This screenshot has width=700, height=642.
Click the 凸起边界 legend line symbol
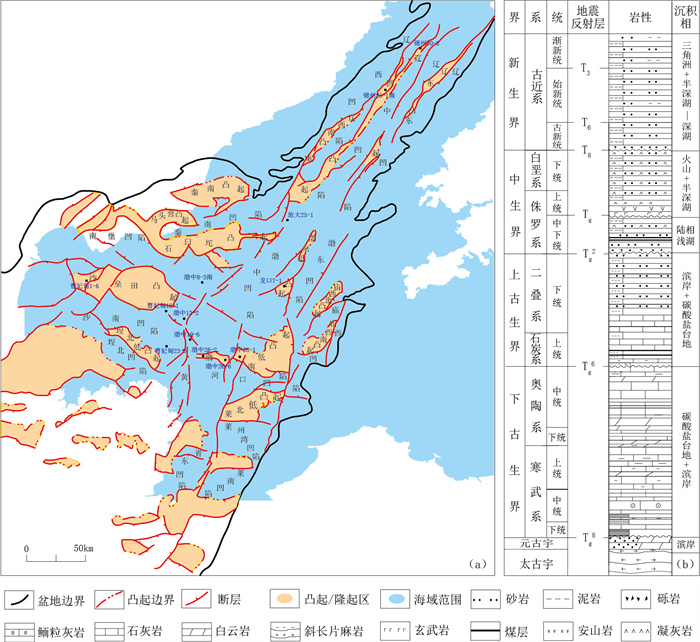point(110,600)
